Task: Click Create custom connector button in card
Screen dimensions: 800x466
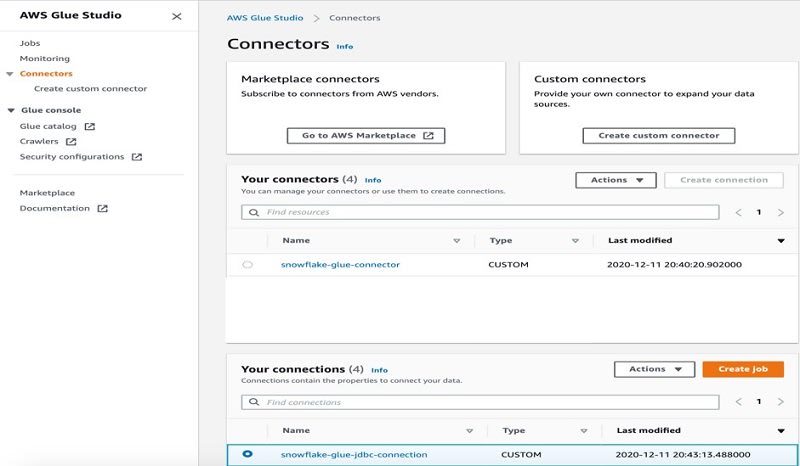Action: 659,136
